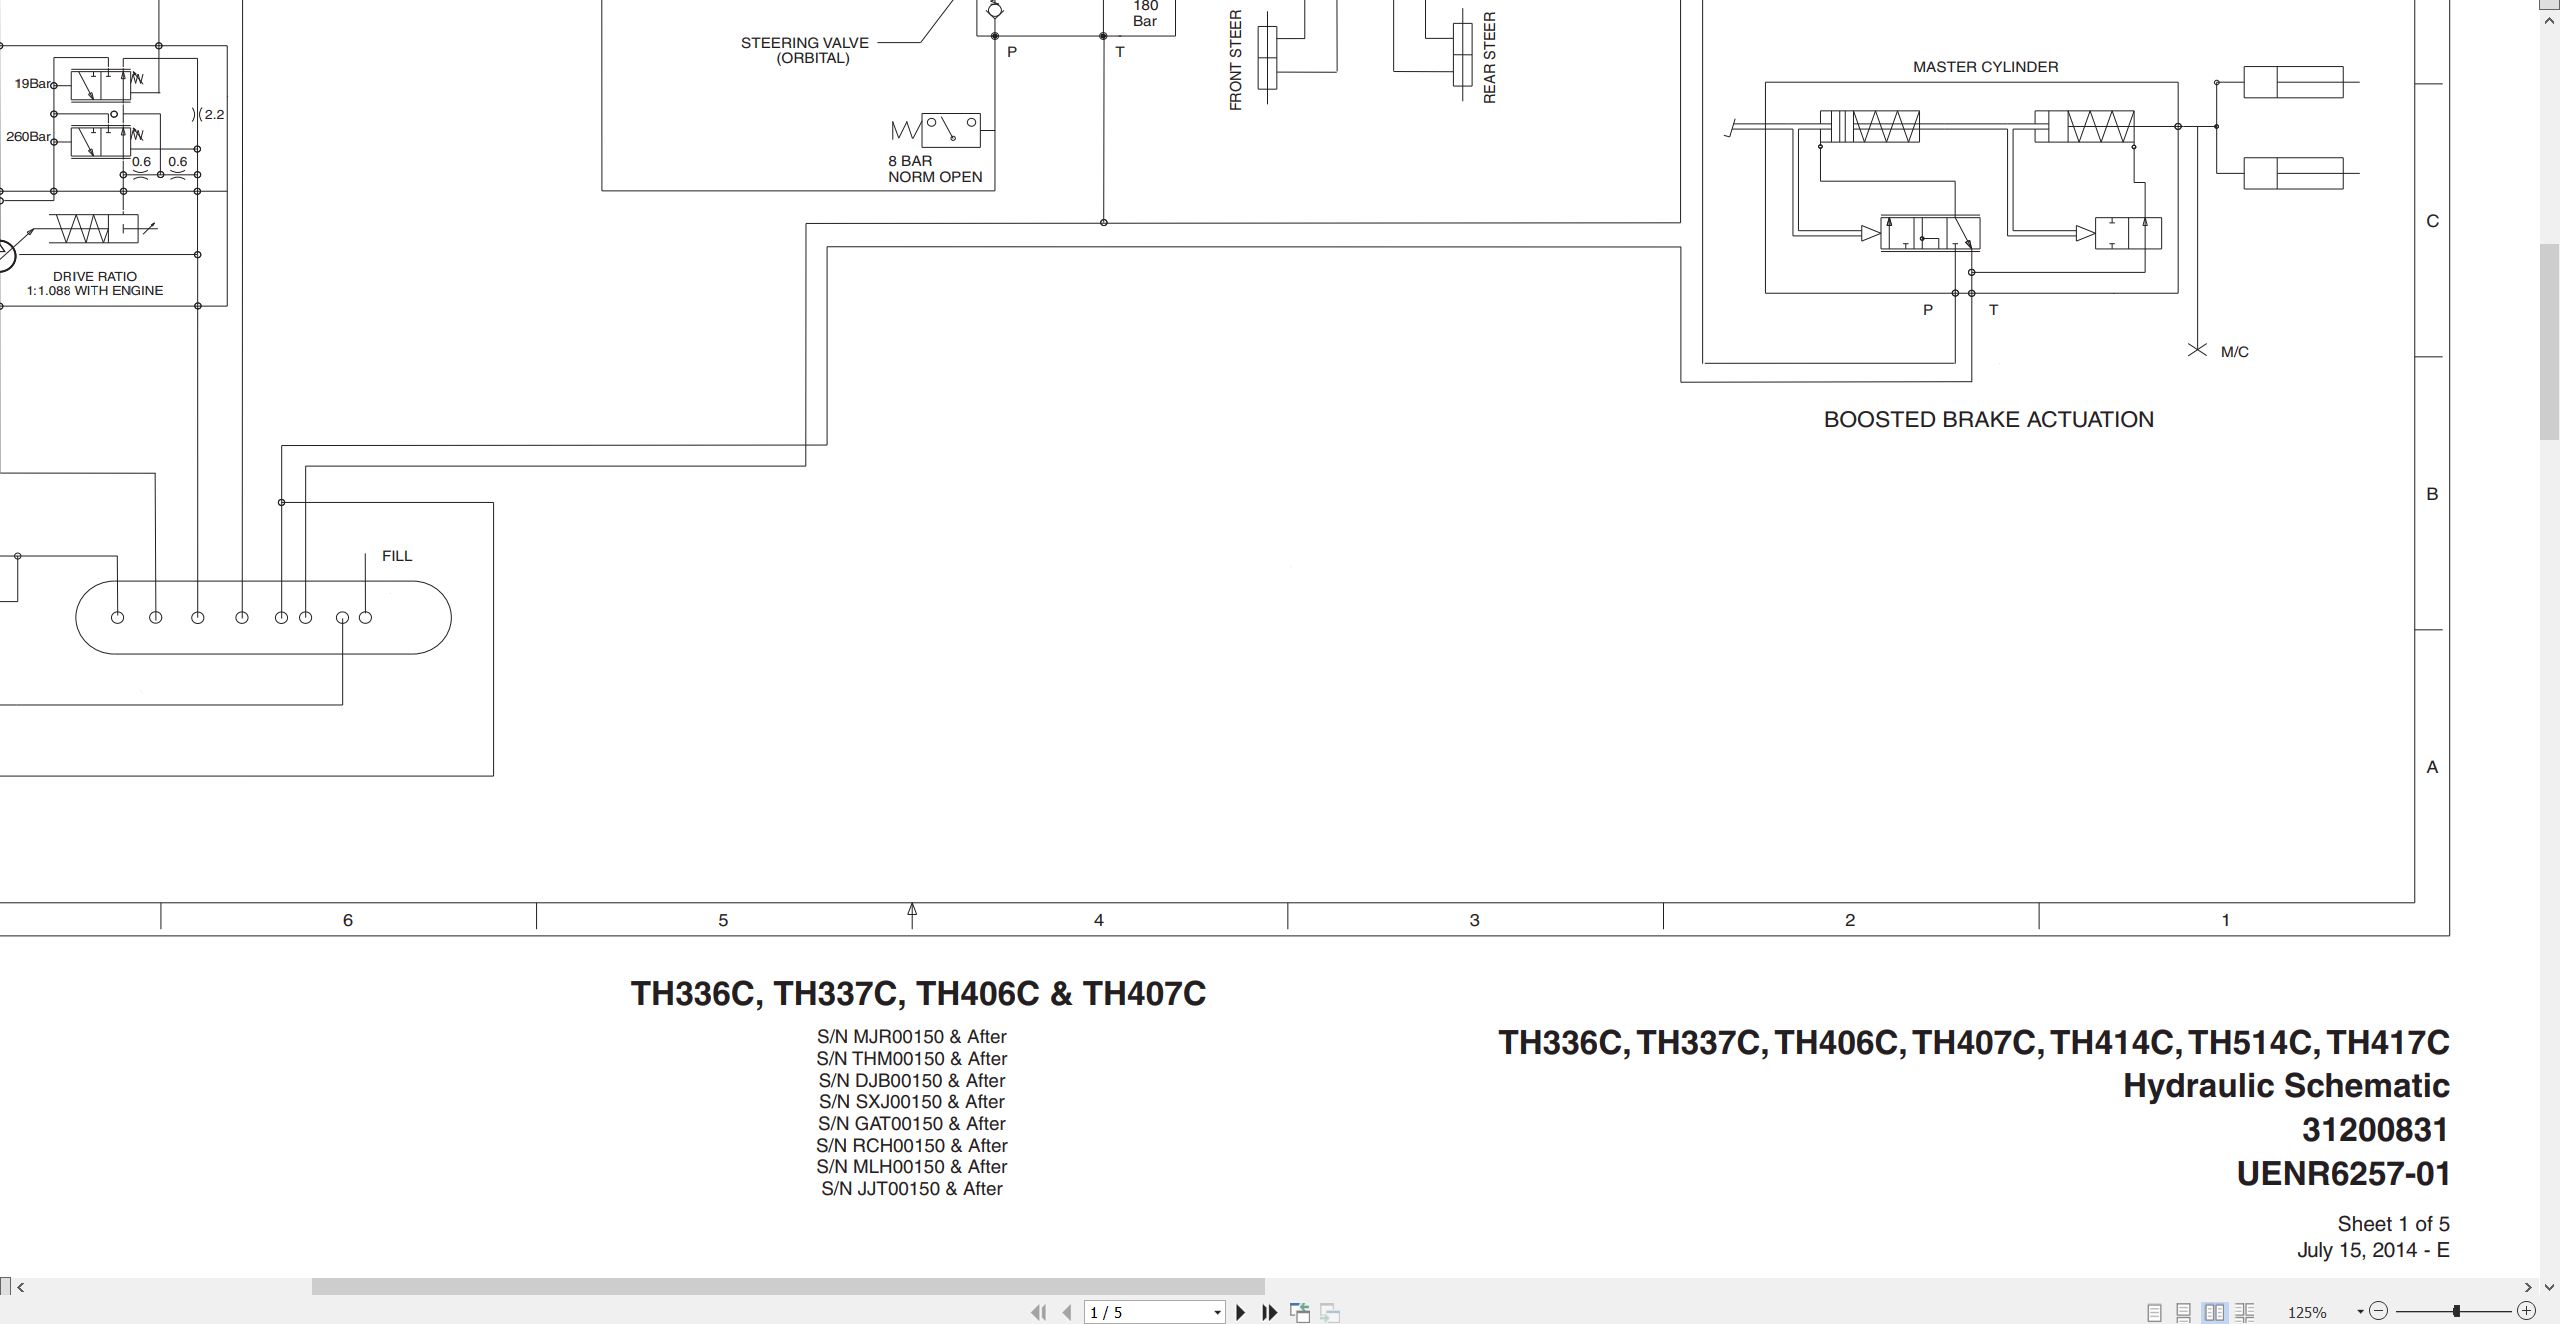Click the horizontal scrollbar thumb
This screenshot has height=1324, width=2560.
[788, 1286]
